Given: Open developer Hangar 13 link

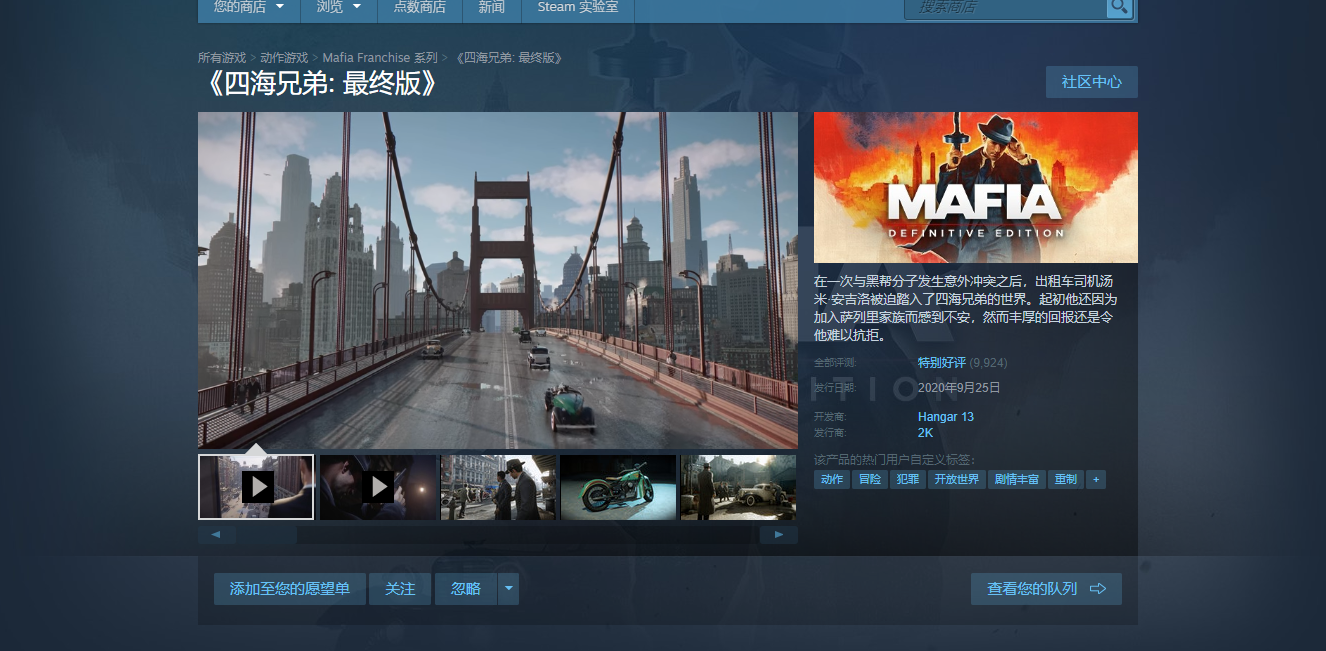Looking at the screenshot, I should (946, 417).
